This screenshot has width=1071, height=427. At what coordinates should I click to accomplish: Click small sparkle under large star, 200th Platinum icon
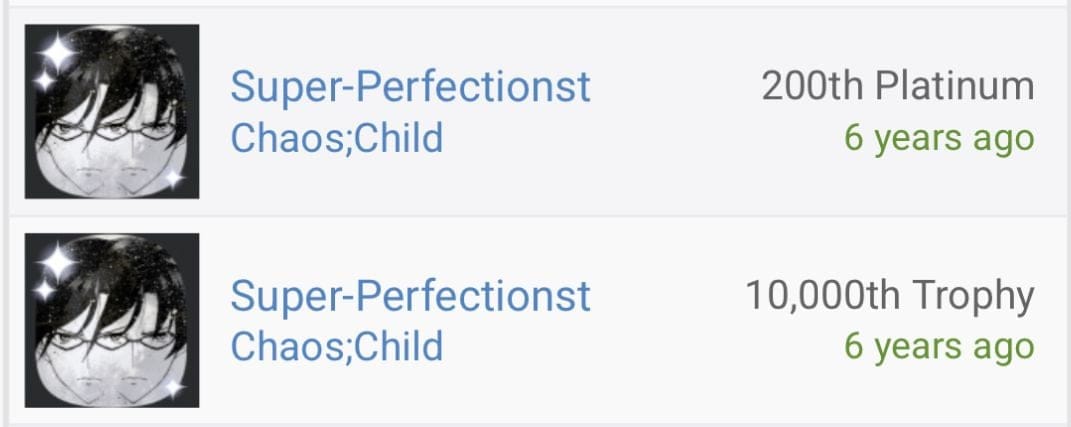click(x=44, y=81)
